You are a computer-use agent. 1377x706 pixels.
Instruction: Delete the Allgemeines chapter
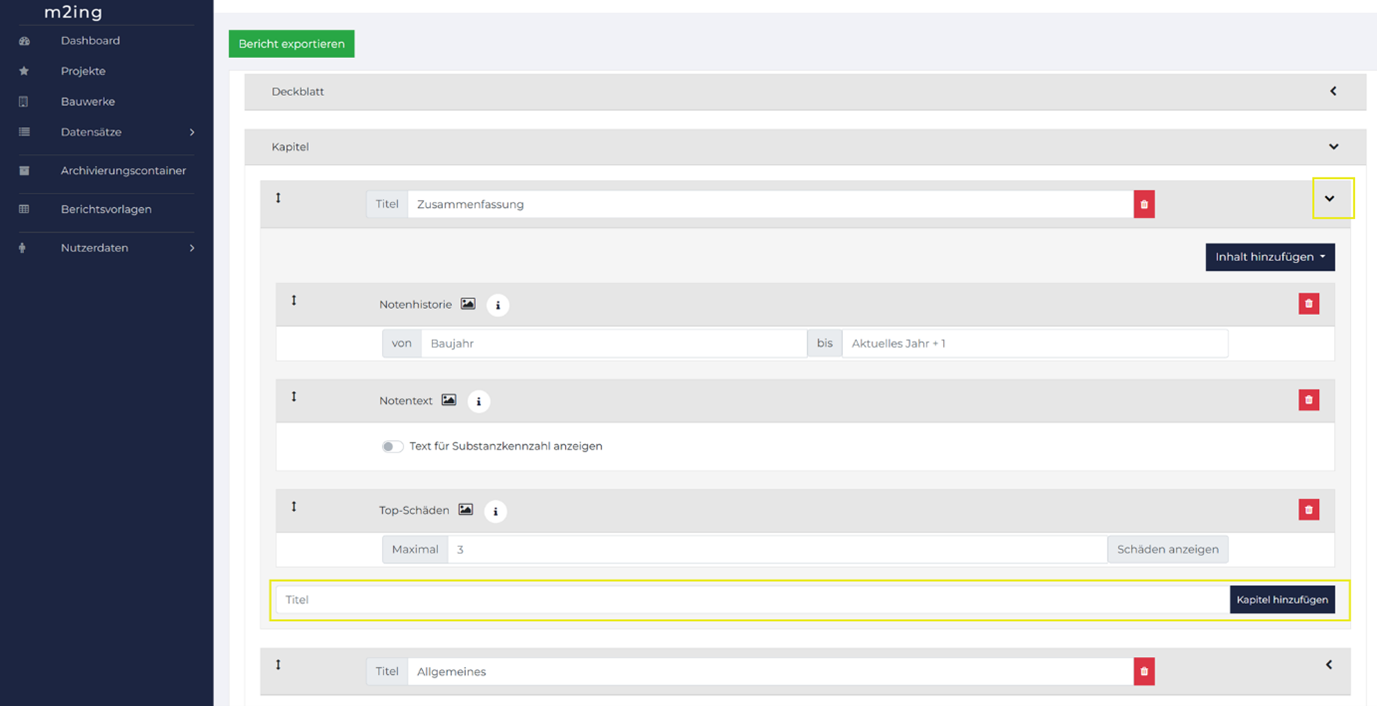1144,672
